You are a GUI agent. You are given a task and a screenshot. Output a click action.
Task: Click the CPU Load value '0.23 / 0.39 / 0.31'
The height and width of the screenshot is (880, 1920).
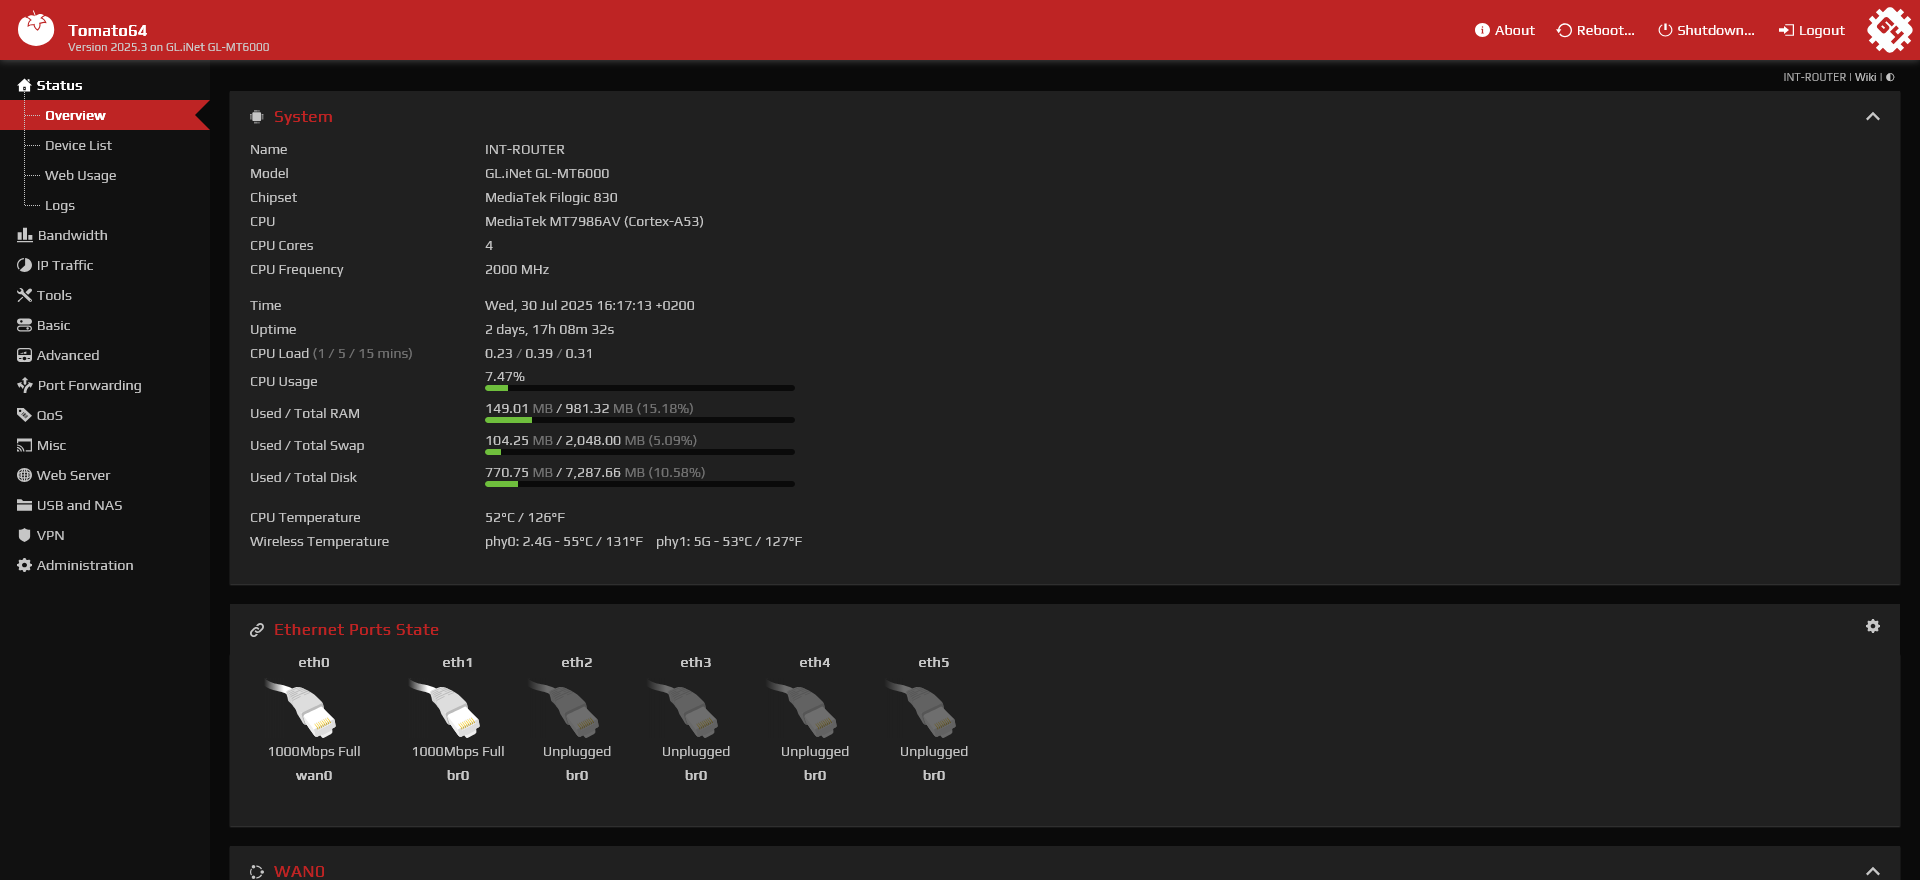[539, 353]
